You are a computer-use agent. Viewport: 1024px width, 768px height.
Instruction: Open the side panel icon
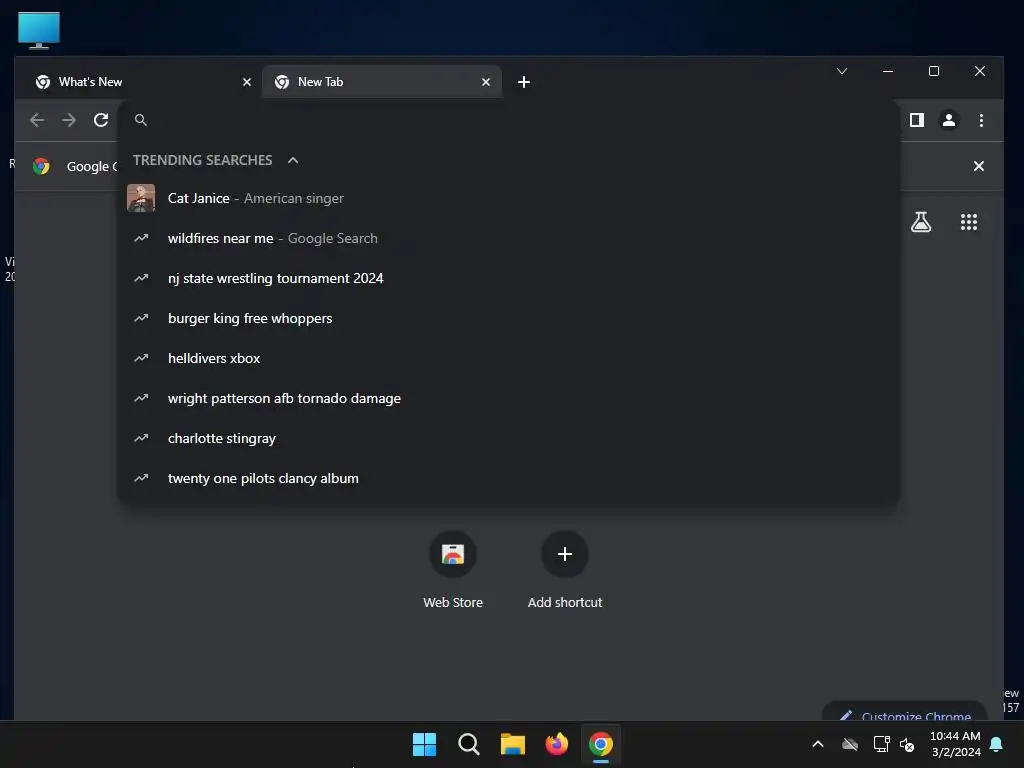point(917,120)
